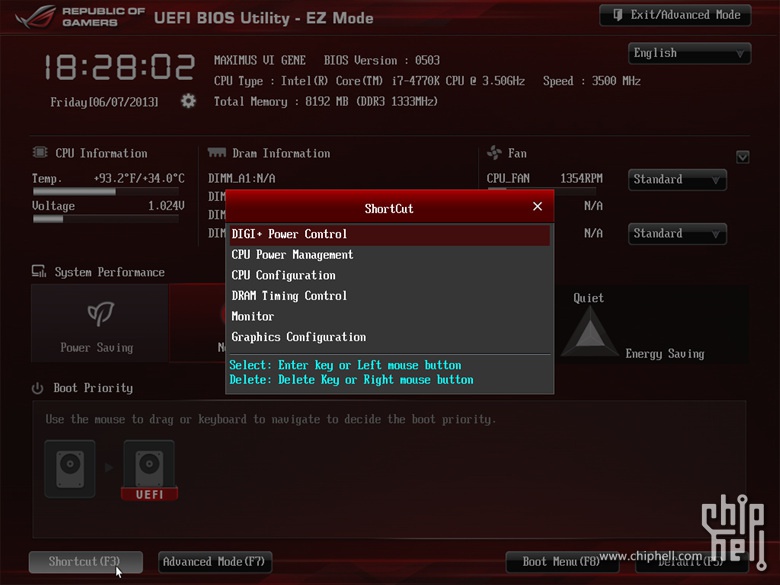Select the first hard drive boot device
The image size is (780, 585).
pos(70,469)
